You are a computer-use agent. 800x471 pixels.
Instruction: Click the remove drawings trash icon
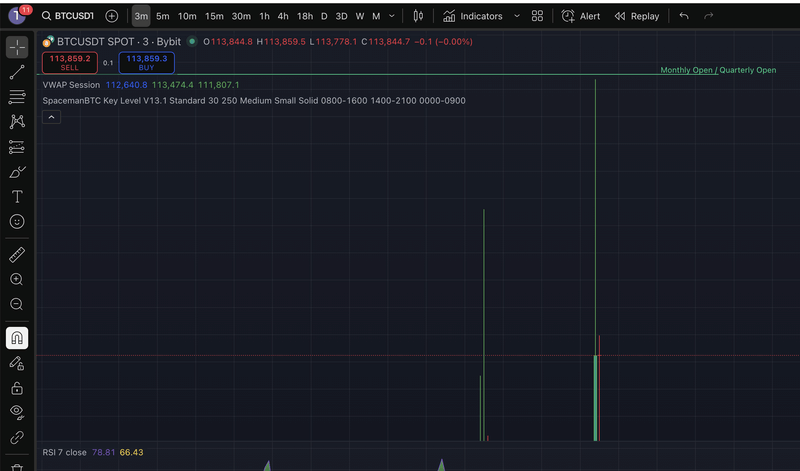(x=17, y=466)
